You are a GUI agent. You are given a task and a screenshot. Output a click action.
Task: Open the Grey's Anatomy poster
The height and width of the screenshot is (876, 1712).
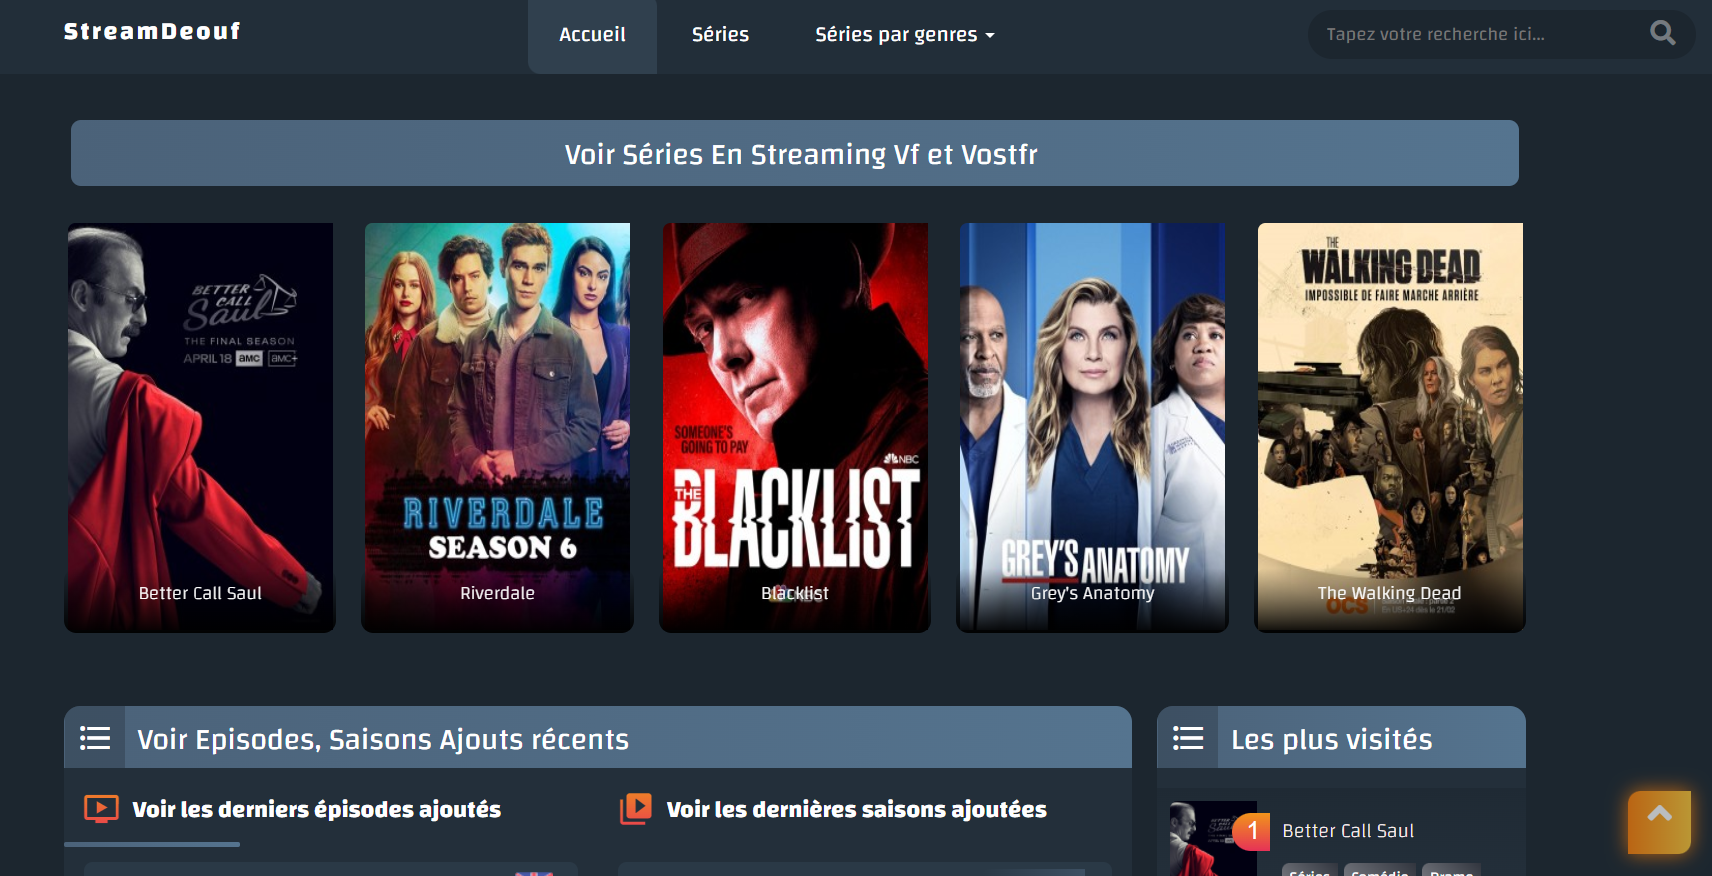click(1092, 427)
